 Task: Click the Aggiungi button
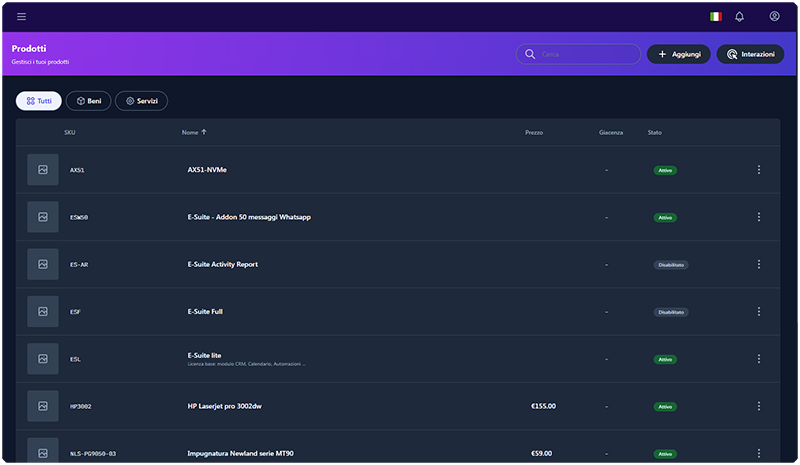(679, 54)
